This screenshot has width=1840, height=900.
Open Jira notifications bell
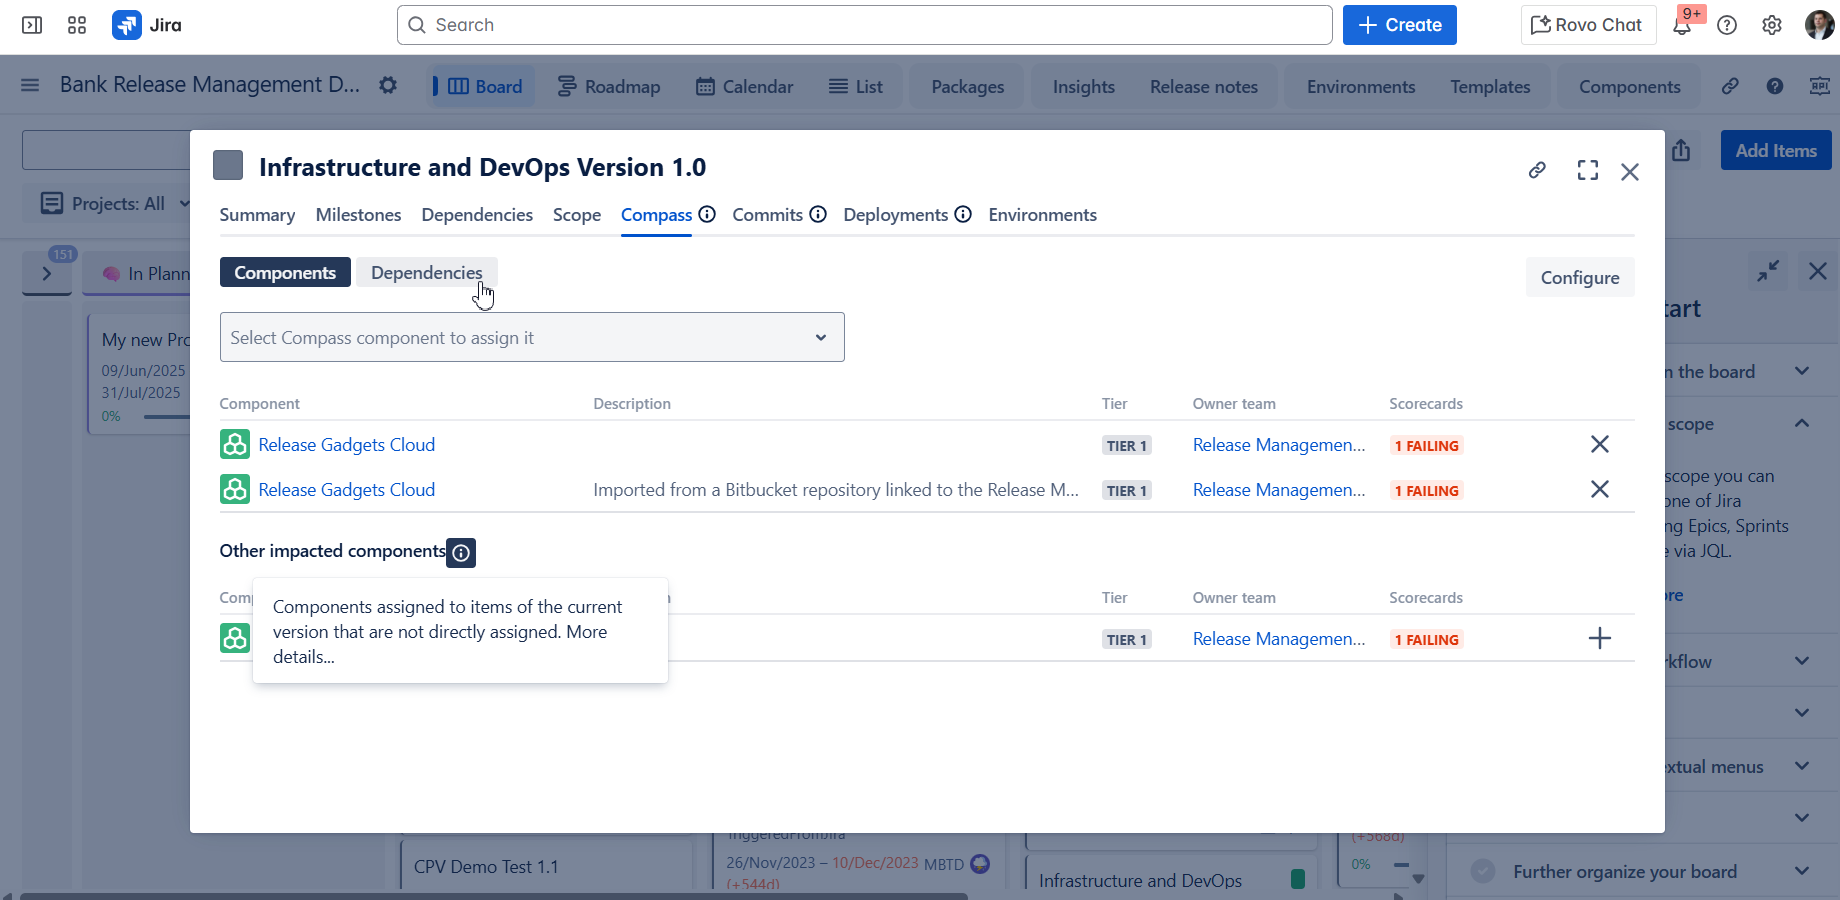click(1682, 26)
